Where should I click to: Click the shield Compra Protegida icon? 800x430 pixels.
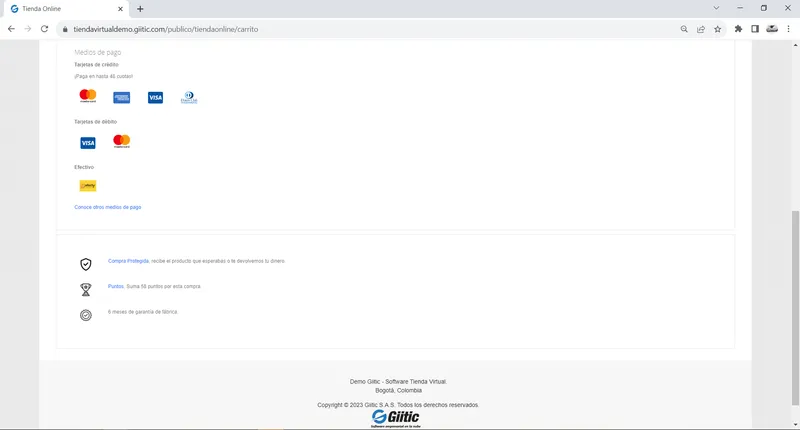86,264
